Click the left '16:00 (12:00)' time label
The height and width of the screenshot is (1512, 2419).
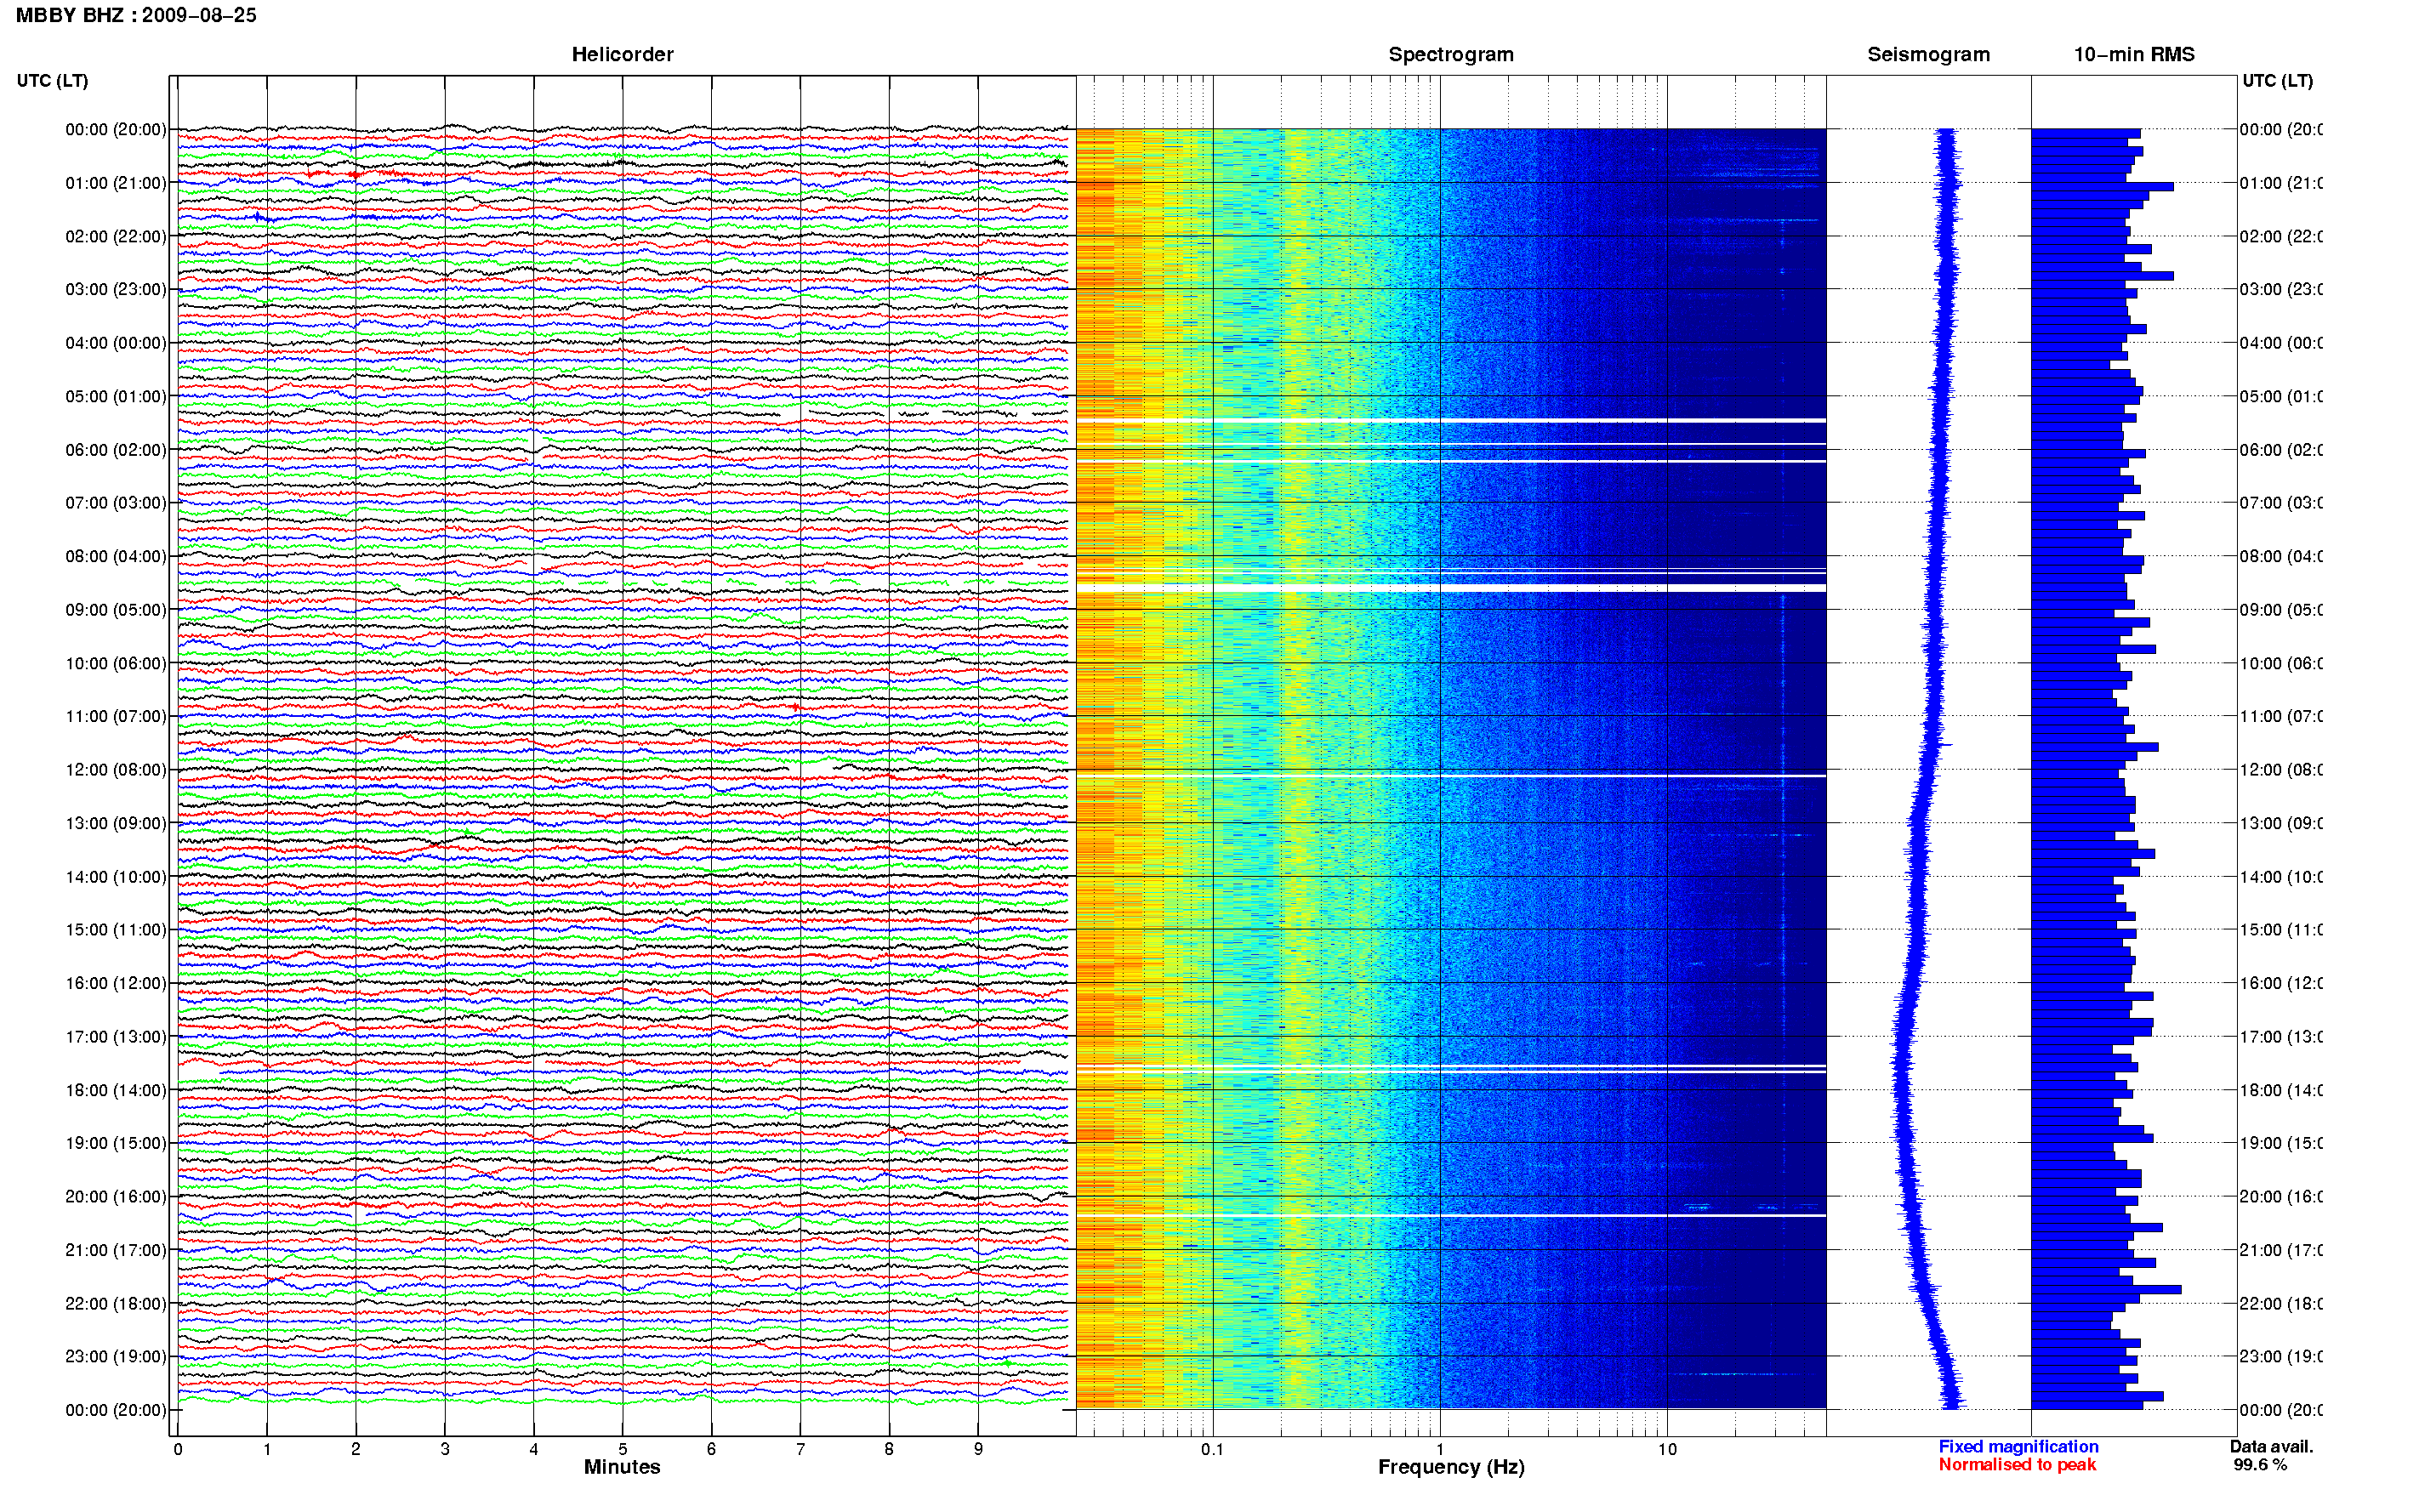pos(115,983)
